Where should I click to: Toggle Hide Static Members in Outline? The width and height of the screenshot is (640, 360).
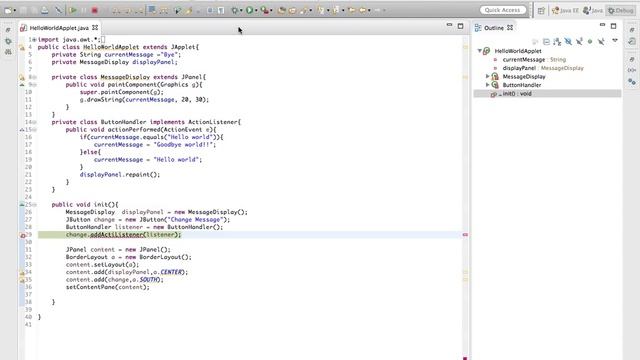[579, 41]
